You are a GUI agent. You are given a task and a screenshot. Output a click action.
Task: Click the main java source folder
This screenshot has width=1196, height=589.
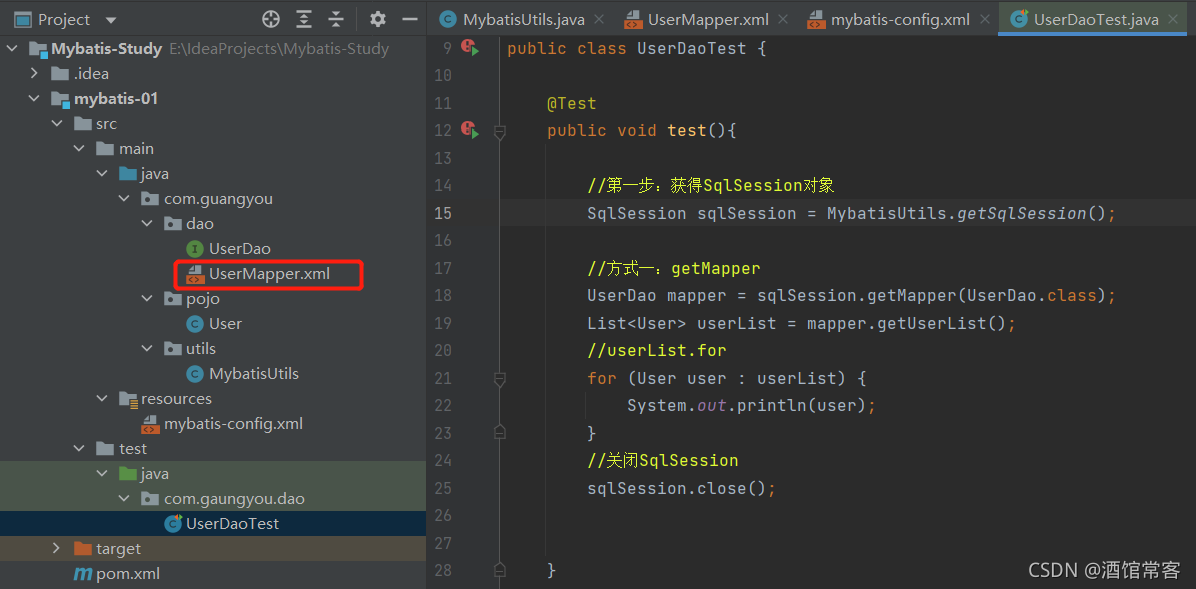127,174
